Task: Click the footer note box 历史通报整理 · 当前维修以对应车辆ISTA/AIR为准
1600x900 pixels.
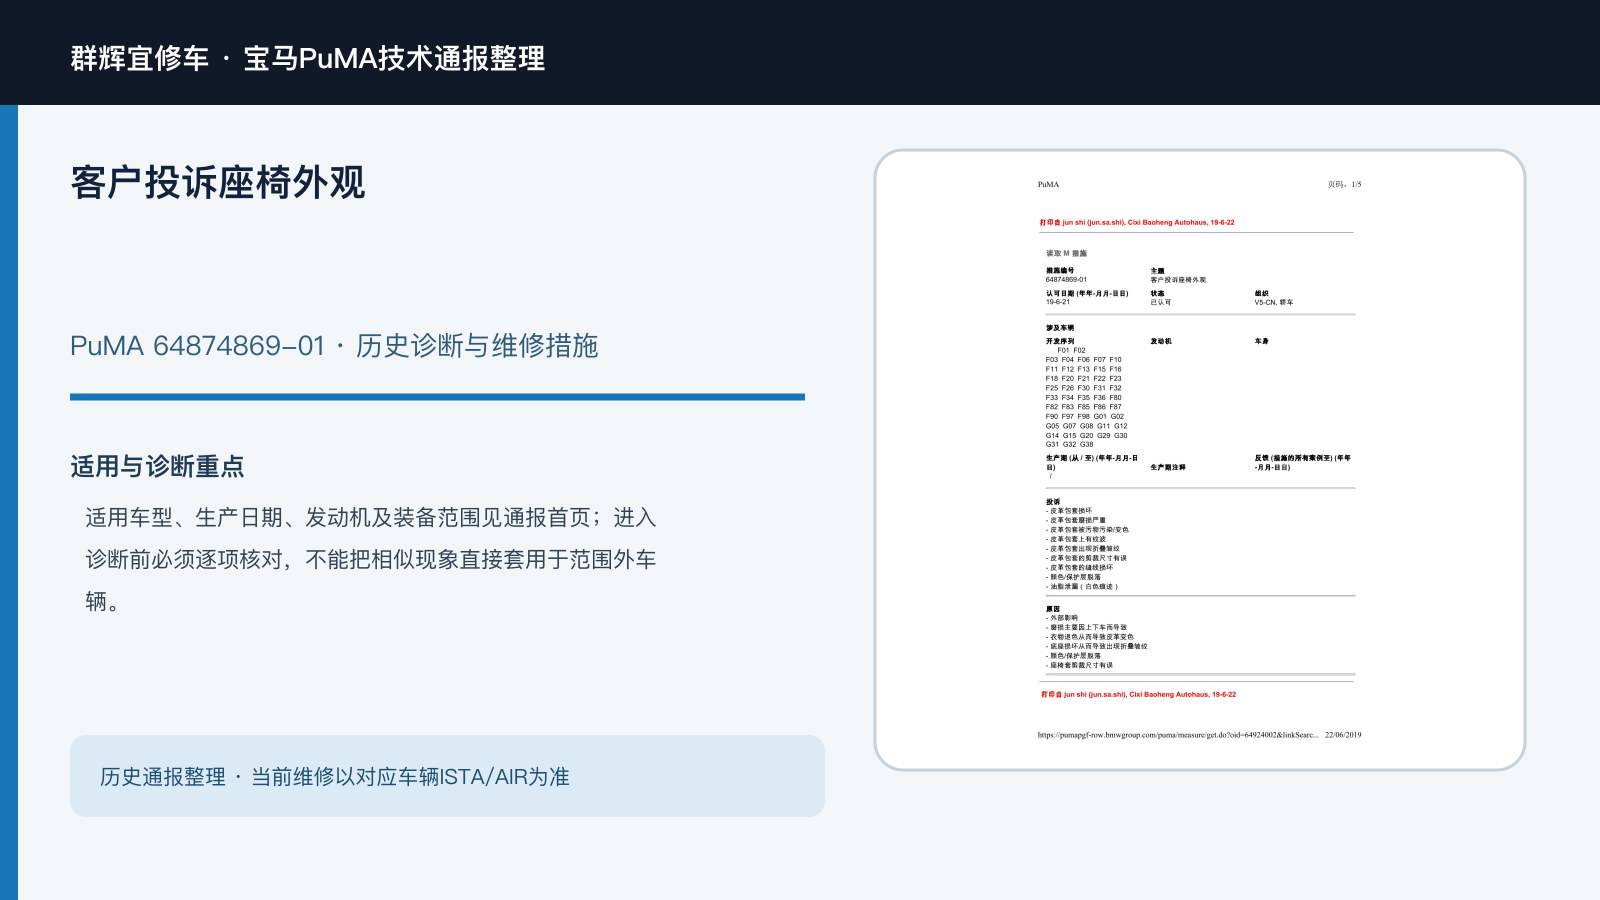Action: (x=447, y=776)
